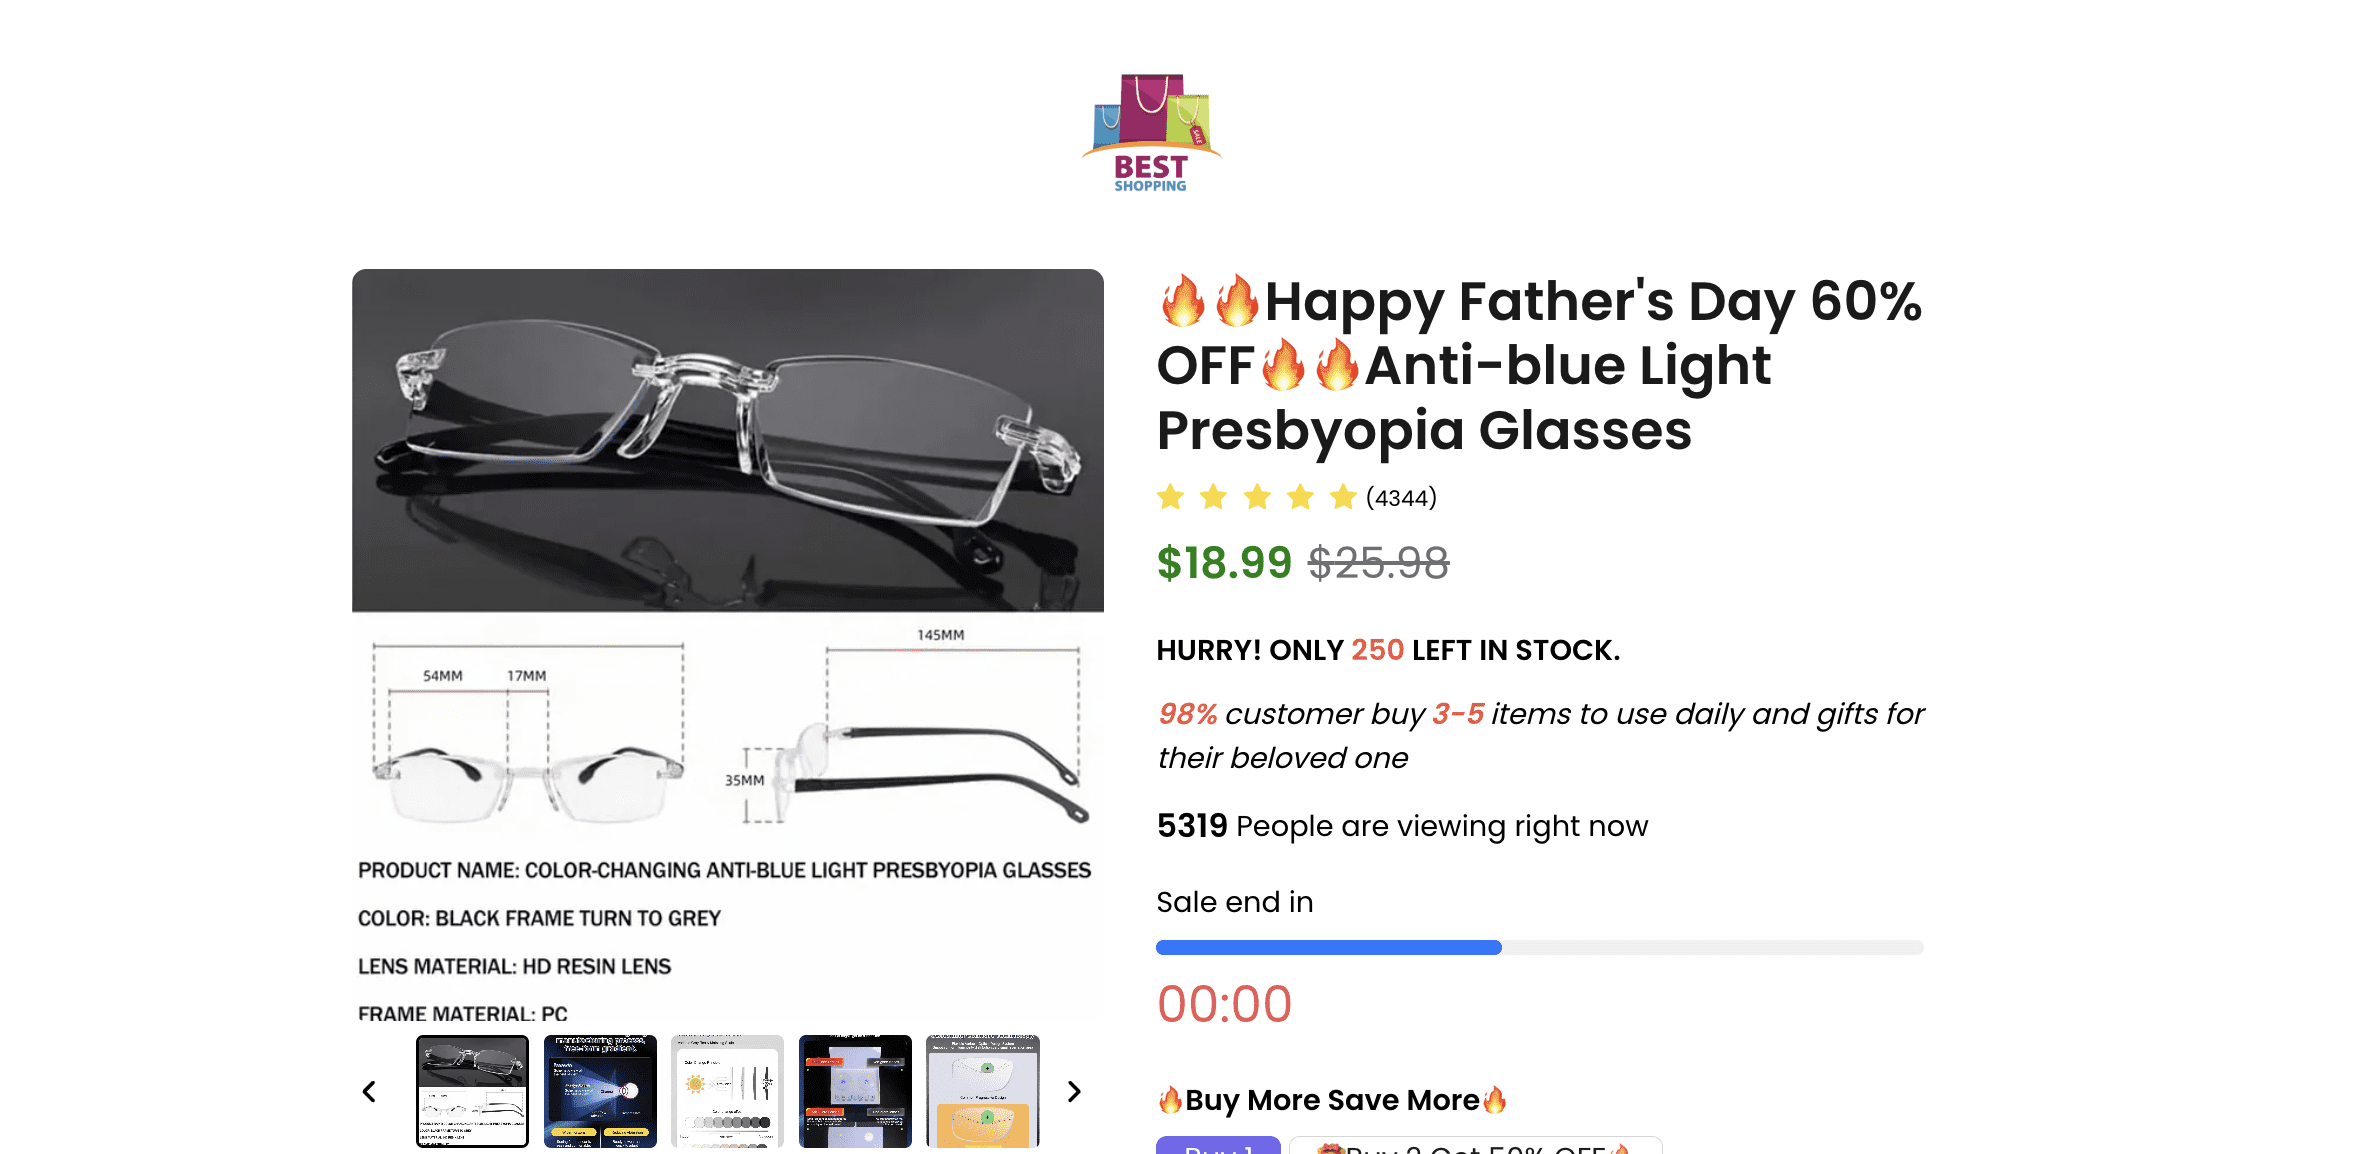
Task: Click the green $18.99 sale price
Action: tap(1224, 563)
